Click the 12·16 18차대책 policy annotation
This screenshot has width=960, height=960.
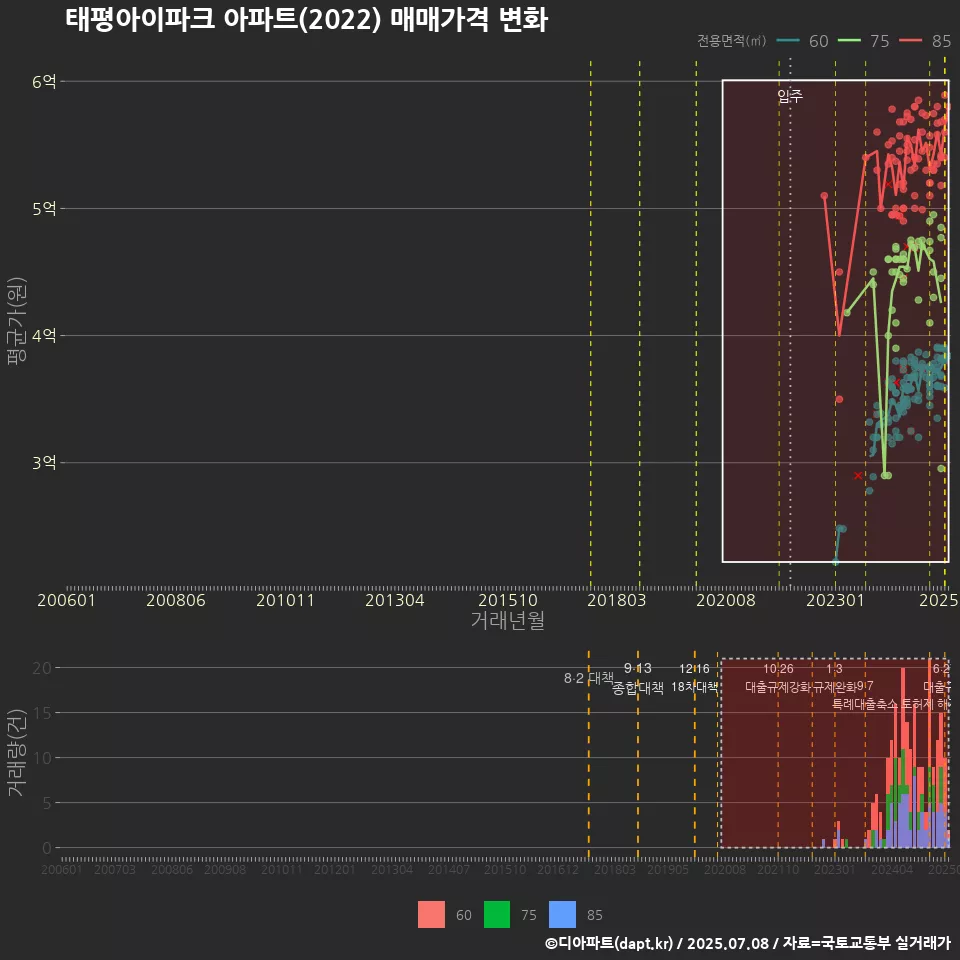(x=694, y=678)
